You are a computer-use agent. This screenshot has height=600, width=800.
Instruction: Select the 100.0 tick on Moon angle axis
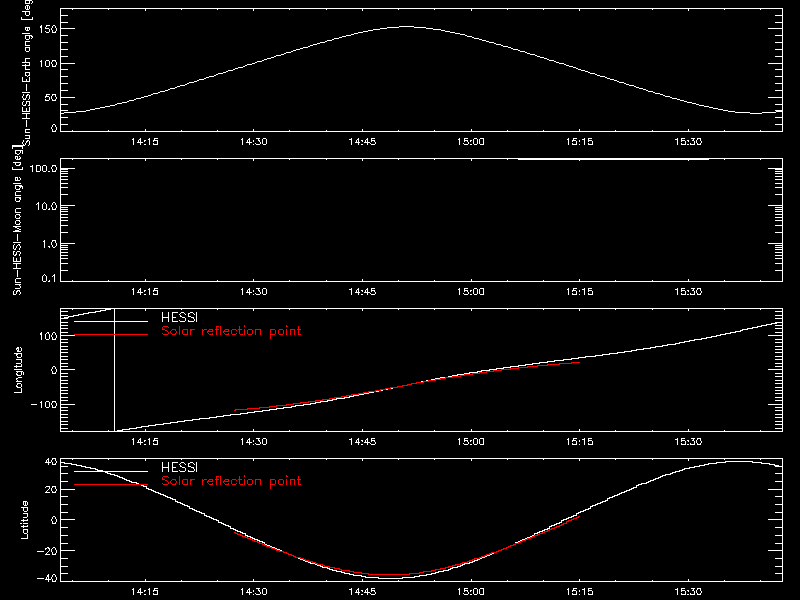[x=43, y=169]
